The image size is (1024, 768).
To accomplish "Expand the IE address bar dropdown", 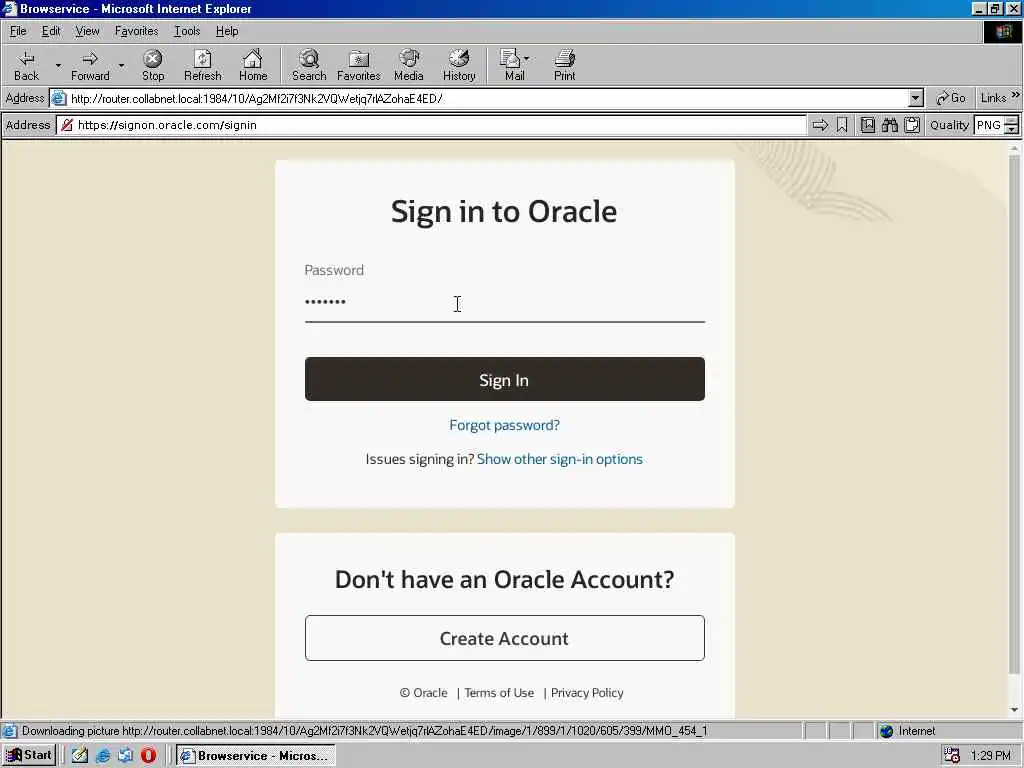I will tap(916, 99).
